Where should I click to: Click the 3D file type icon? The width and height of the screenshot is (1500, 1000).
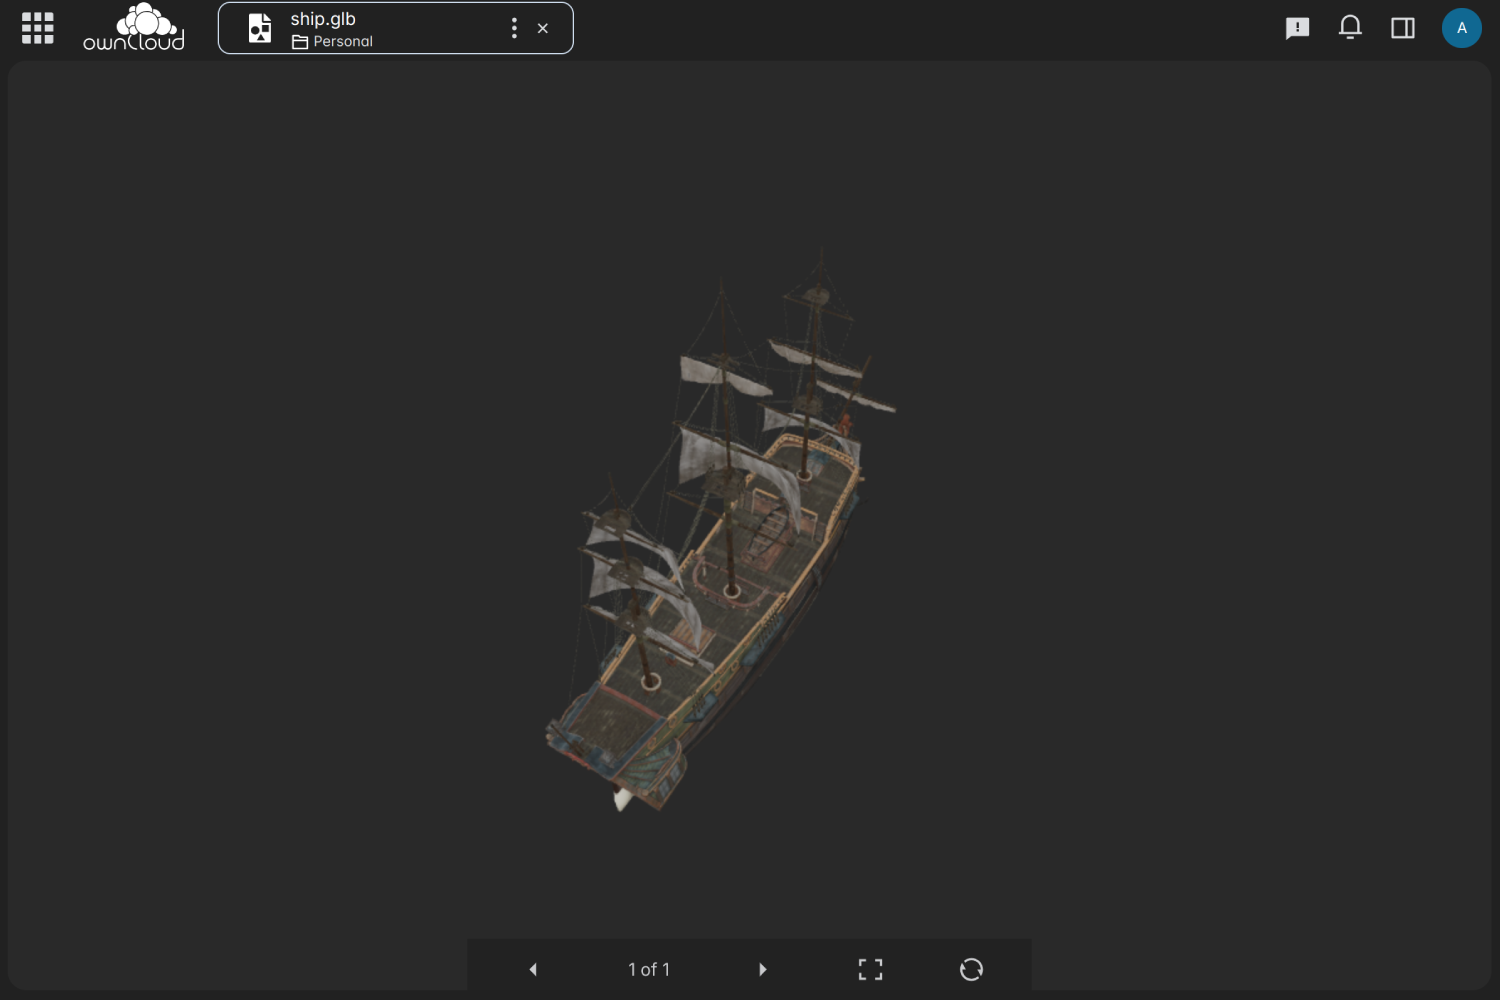click(x=260, y=28)
